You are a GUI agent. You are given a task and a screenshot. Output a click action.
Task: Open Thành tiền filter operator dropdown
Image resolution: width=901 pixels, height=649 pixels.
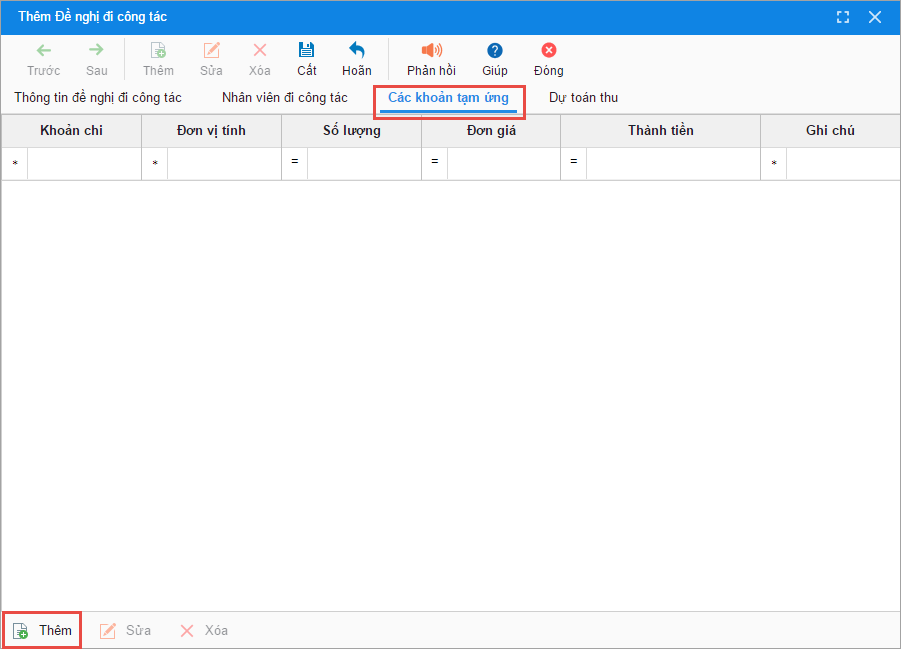(x=573, y=162)
